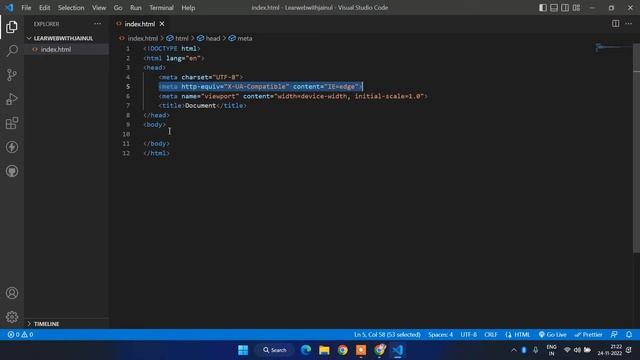Open the File menu
The height and width of the screenshot is (360, 640).
click(x=26, y=8)
